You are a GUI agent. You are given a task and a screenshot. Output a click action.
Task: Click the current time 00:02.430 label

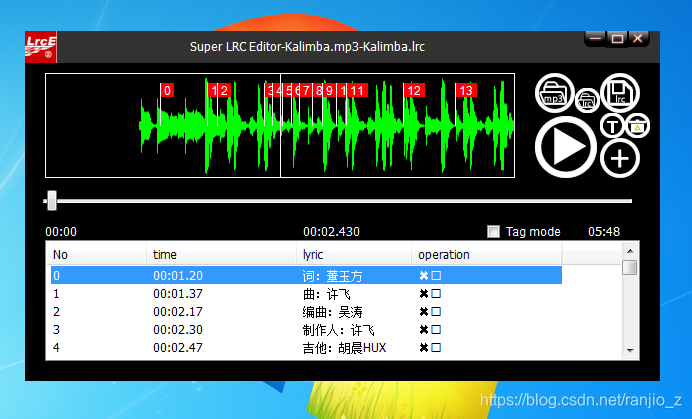(331, 231)
